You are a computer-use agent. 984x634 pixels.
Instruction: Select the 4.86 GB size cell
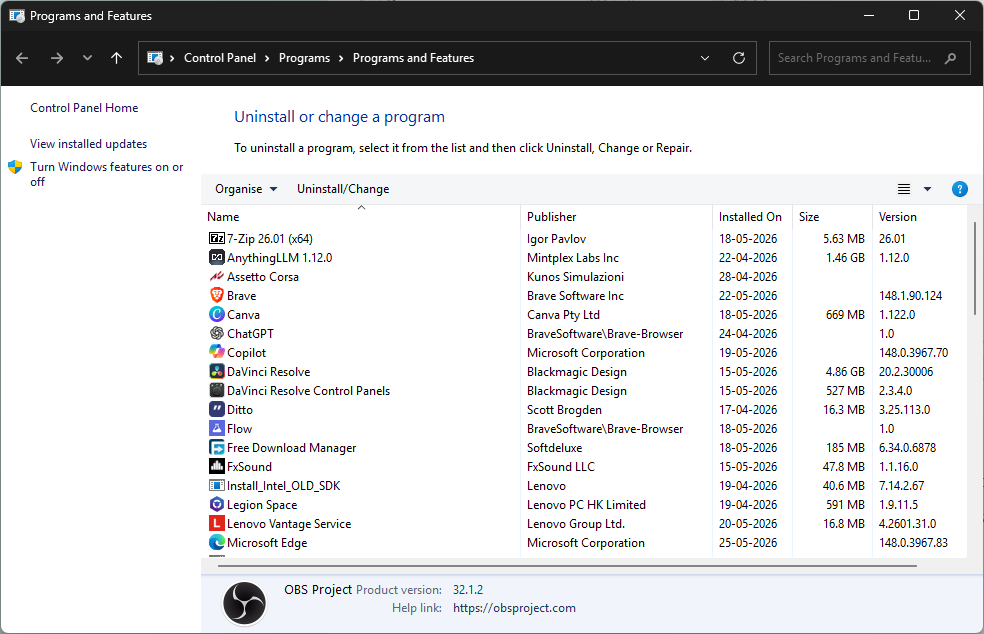(845, 372)
